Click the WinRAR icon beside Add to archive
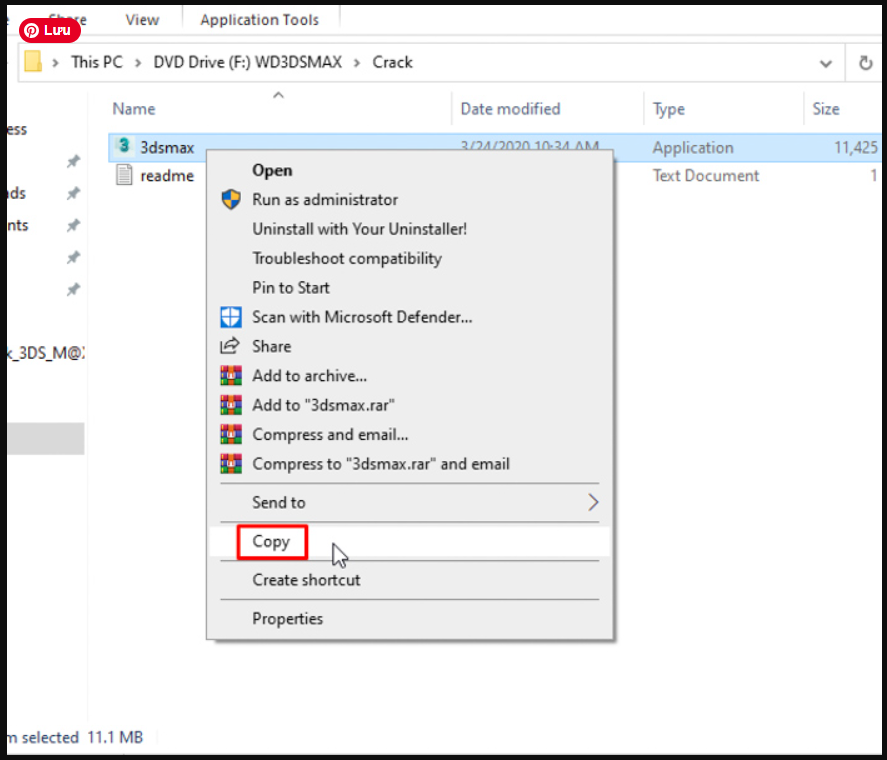Screen dimensions: 887x760 (x=231, y=376)
